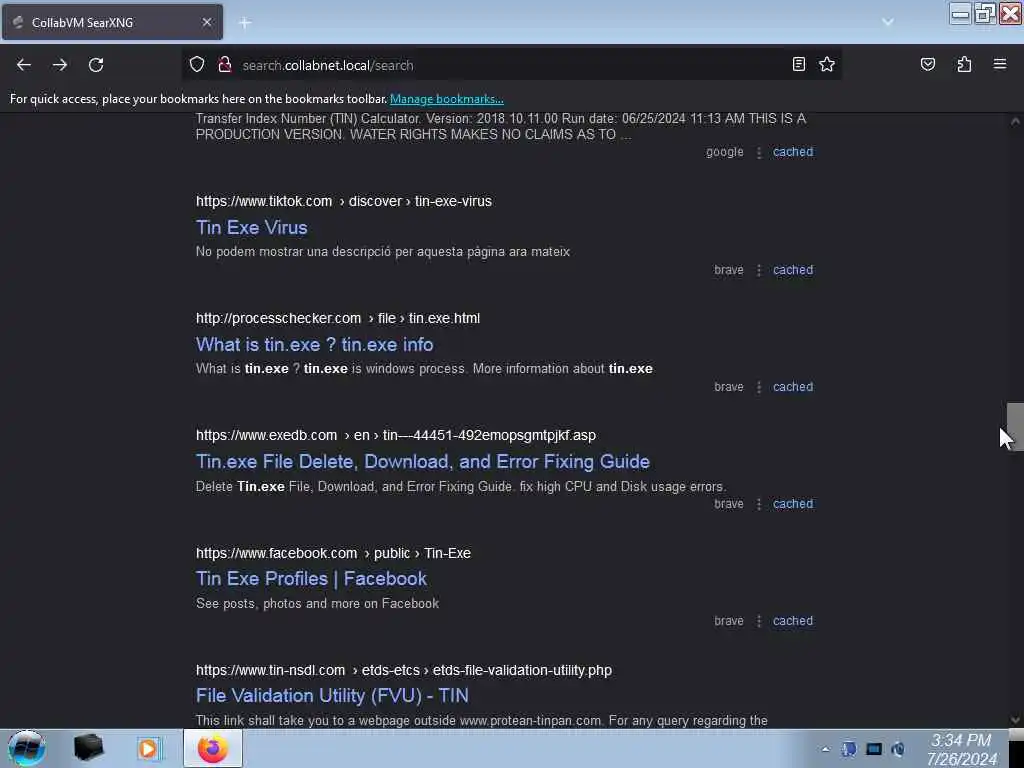Open a new browser tab
This screenshot has width=1024, height=768.
click(245, 23)
